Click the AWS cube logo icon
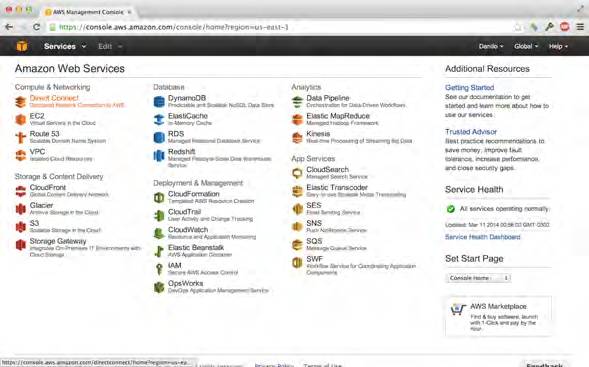This screenshot has width=589, height=367. coord(22,46)
